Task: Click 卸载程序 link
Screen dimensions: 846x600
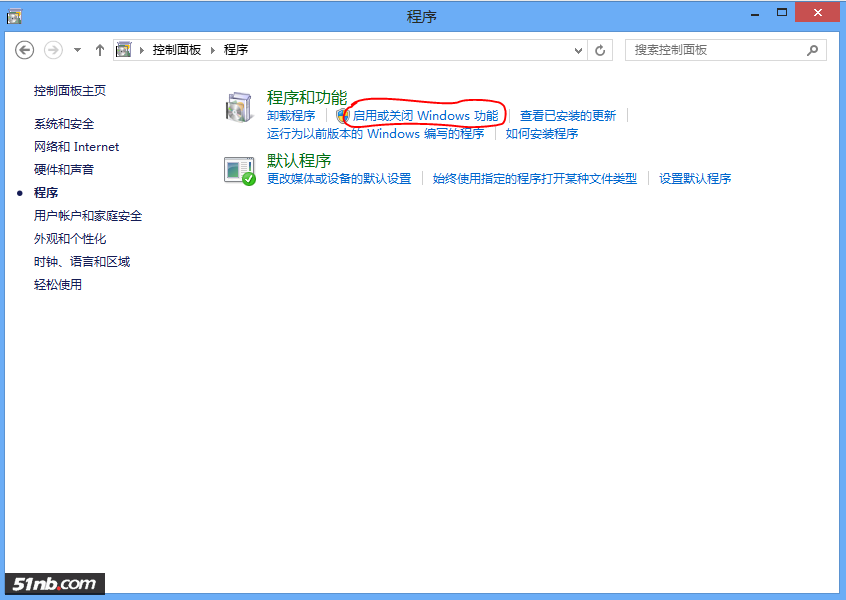Action: click(291, 115)
